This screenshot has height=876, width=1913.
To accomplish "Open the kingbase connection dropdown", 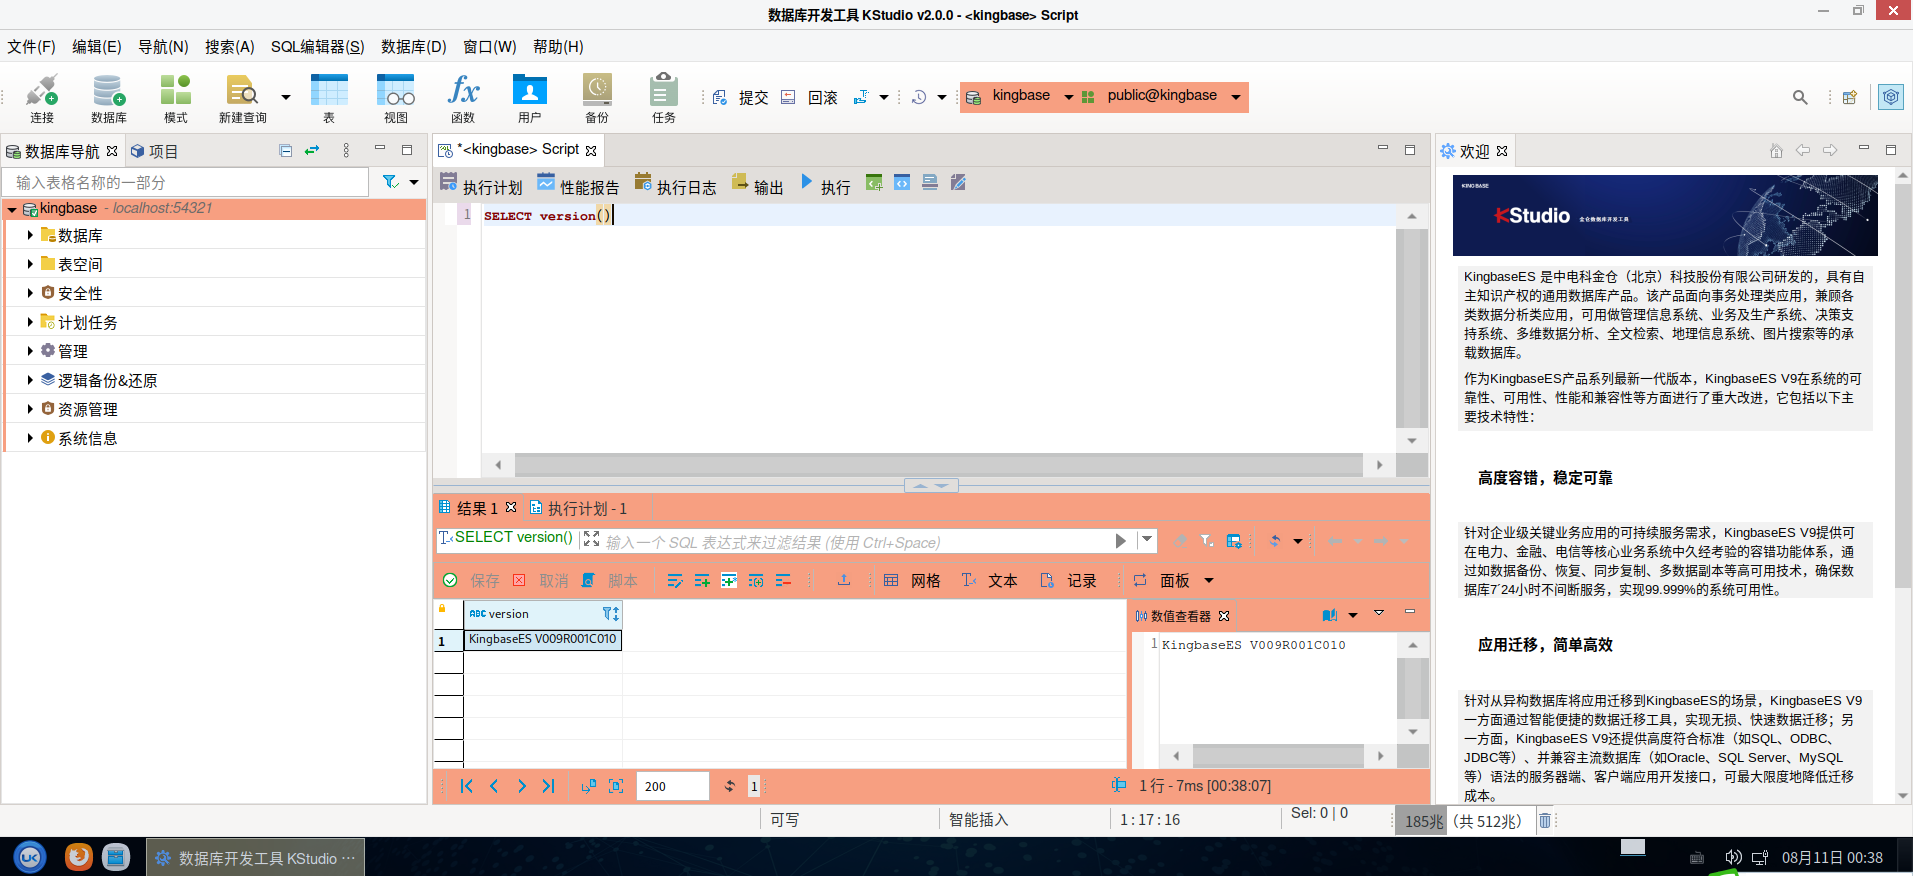I will (1069, 97).
